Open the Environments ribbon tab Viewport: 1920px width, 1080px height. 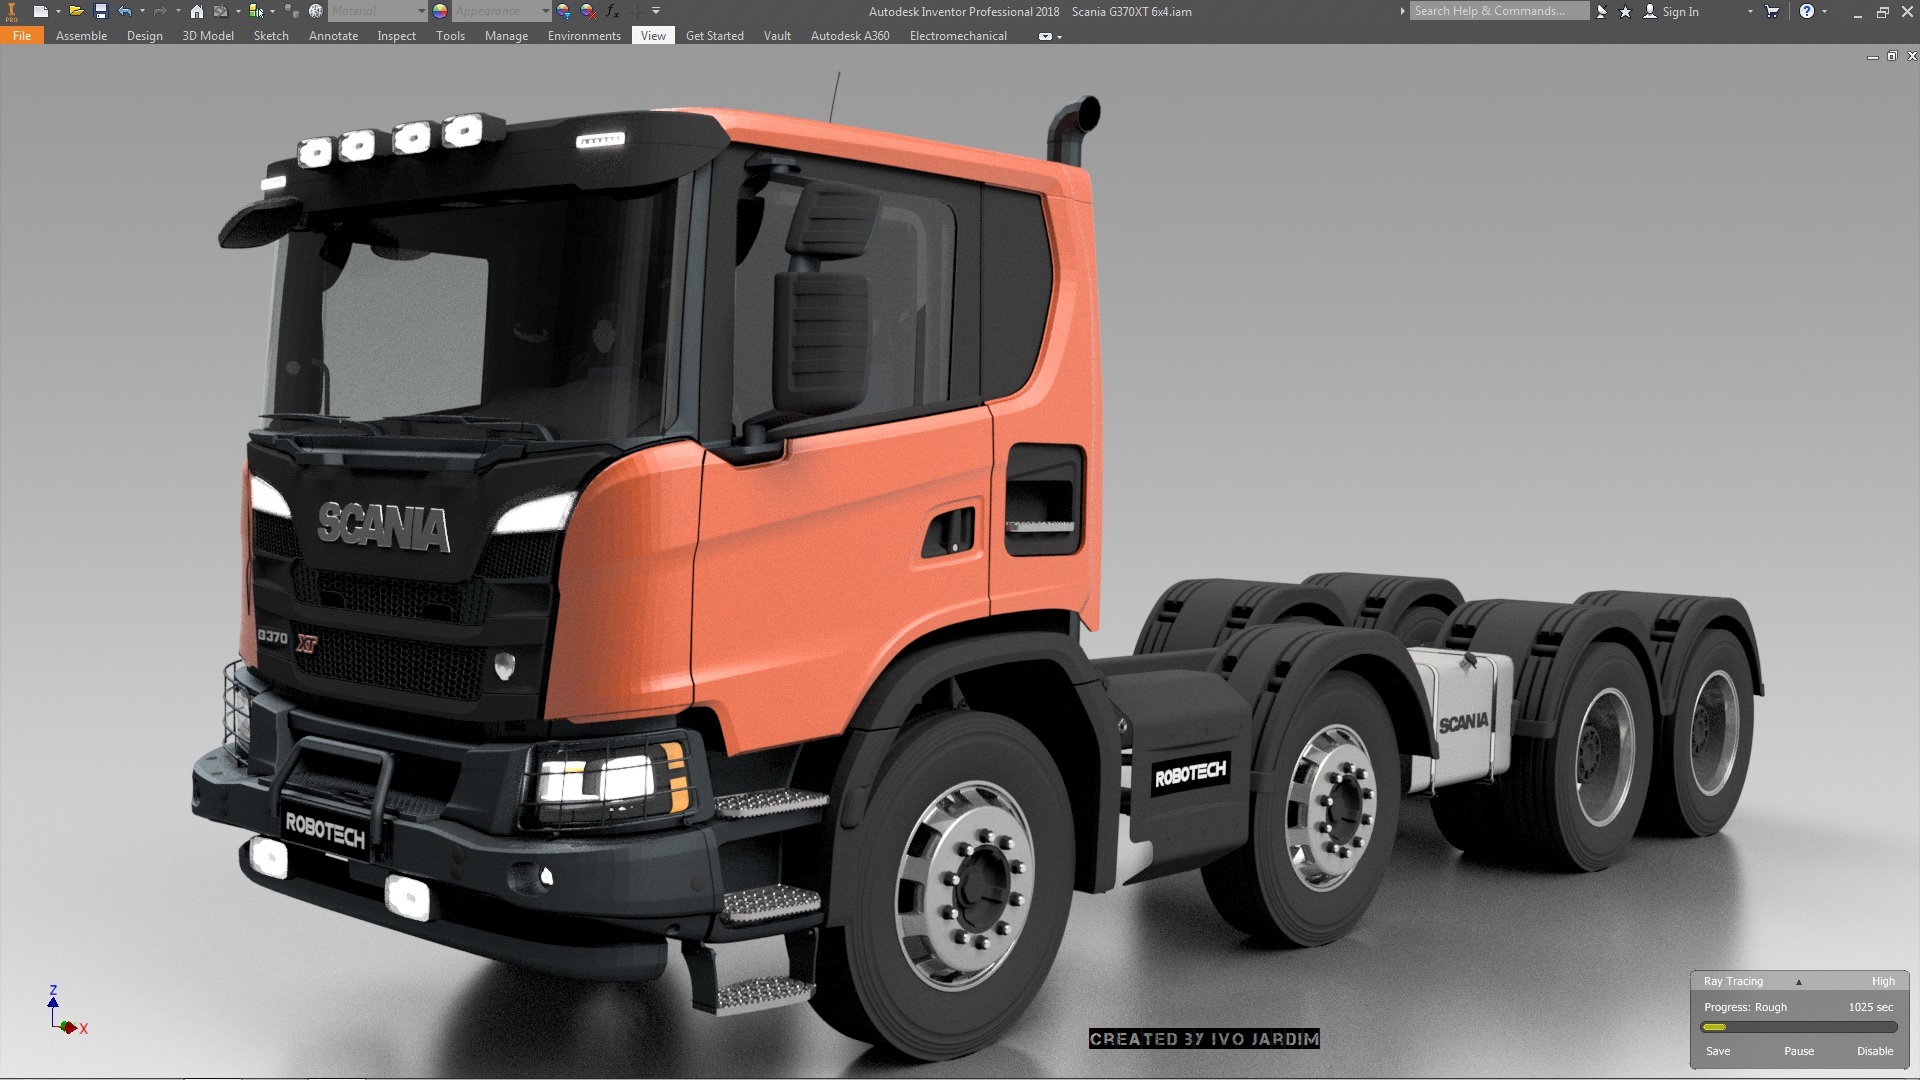coord(584,35)
